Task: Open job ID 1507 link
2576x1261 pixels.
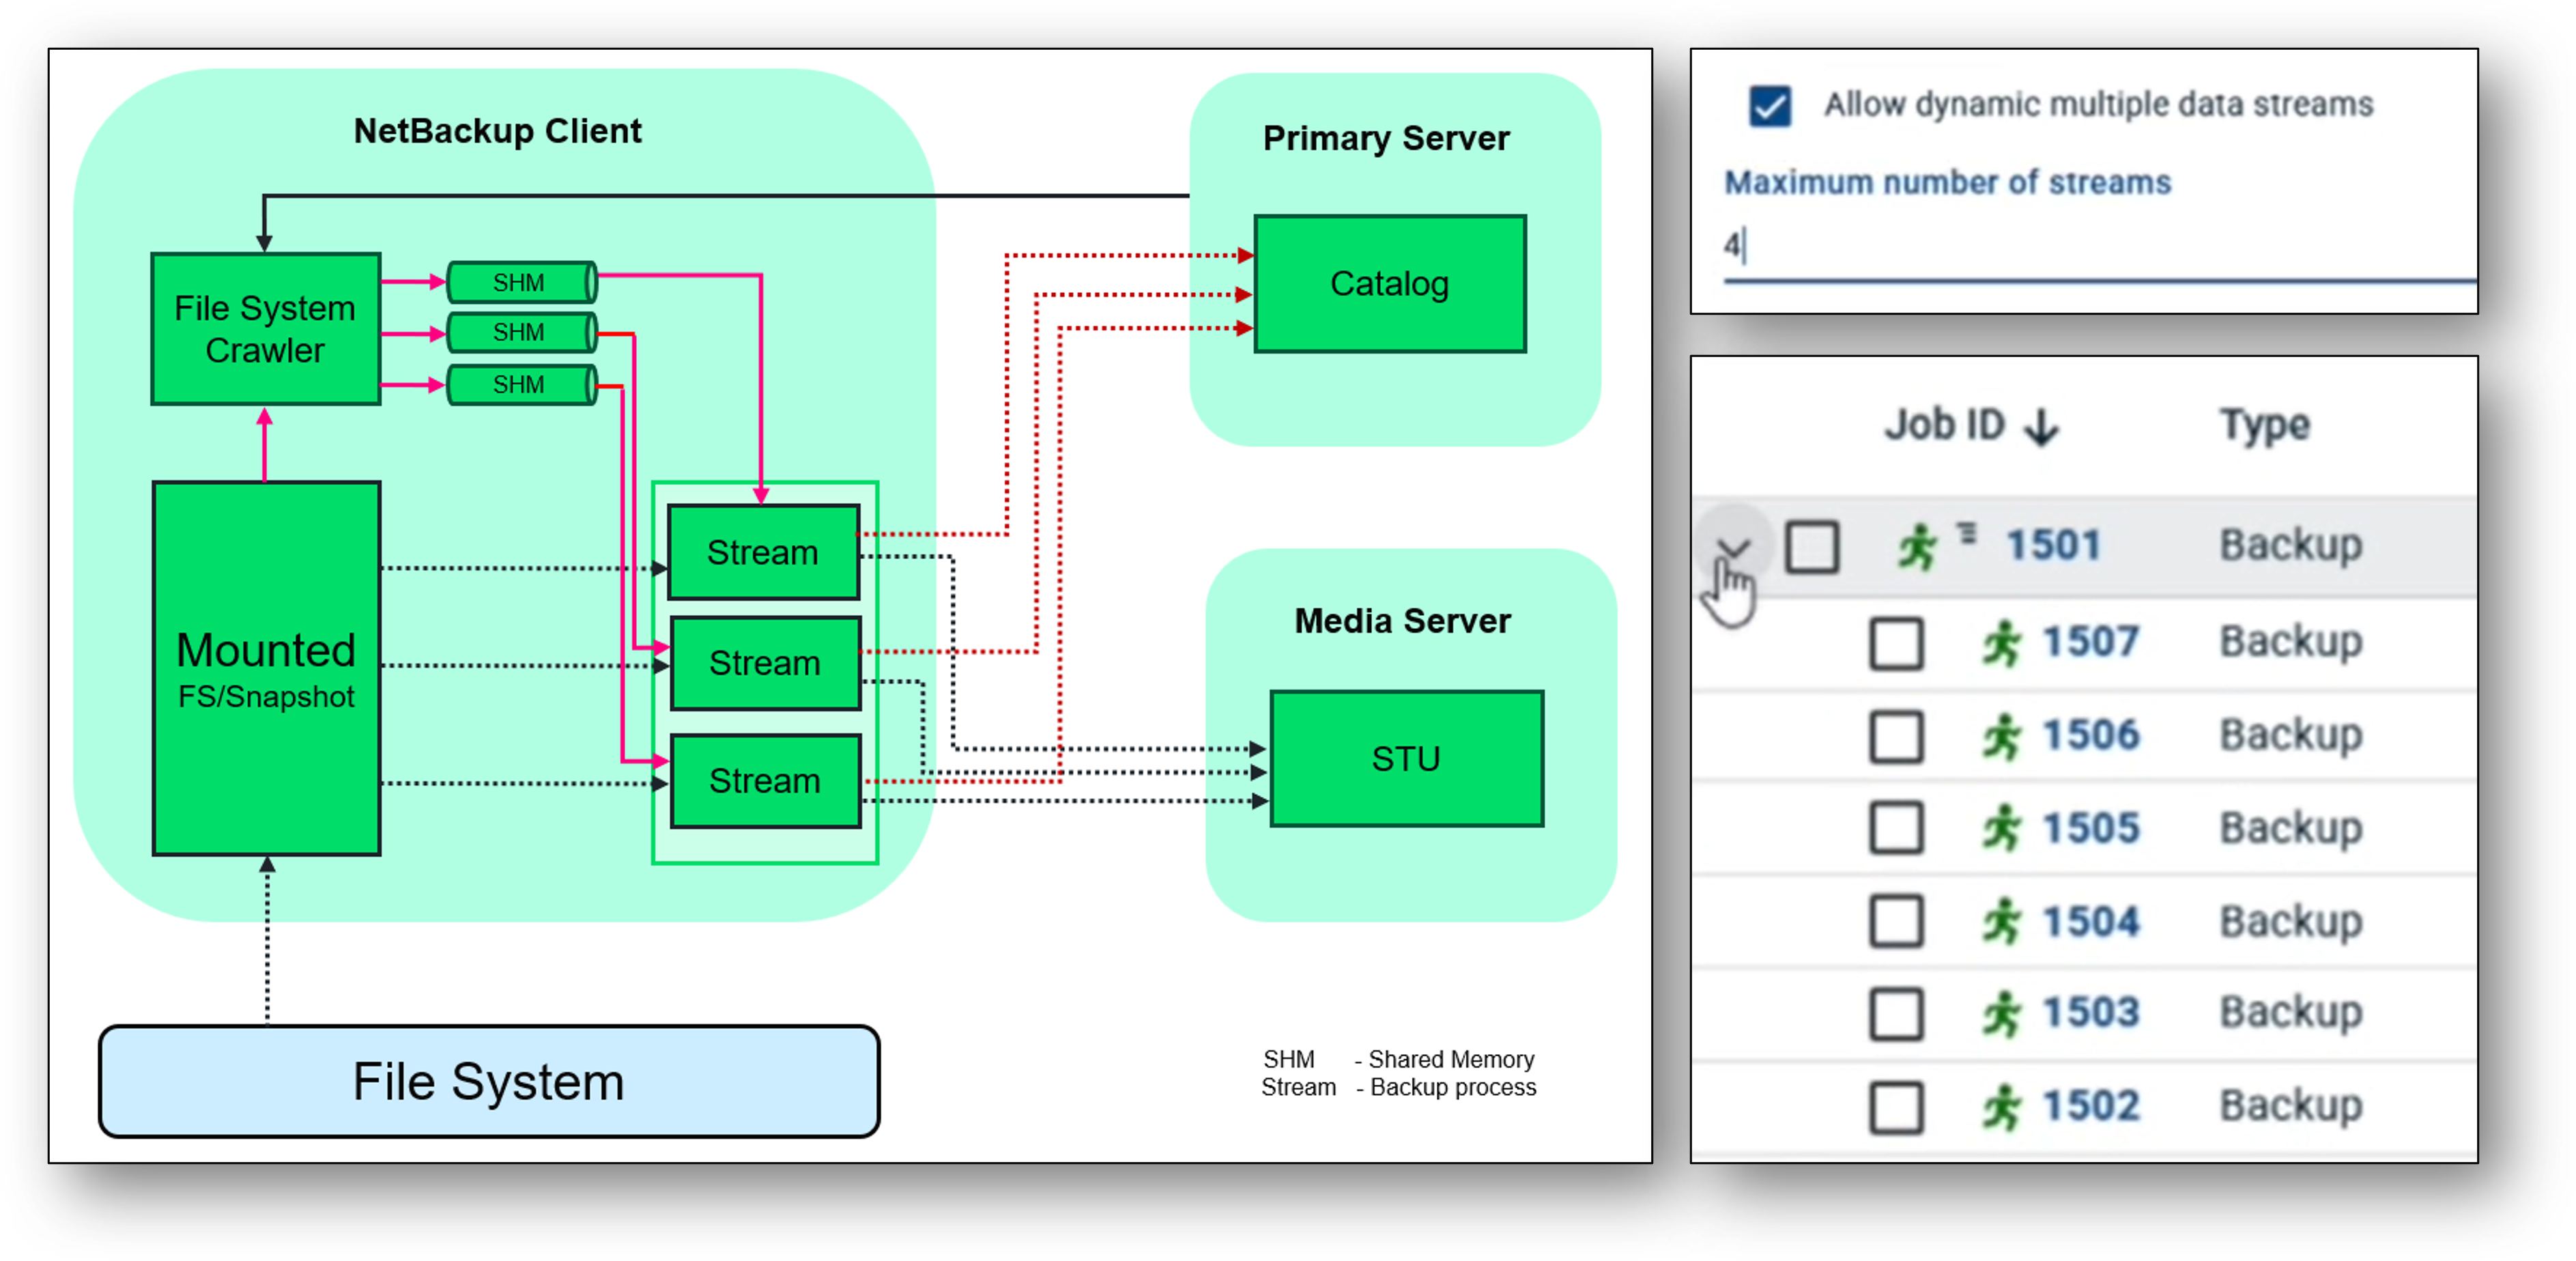Action: [2090, 641]
